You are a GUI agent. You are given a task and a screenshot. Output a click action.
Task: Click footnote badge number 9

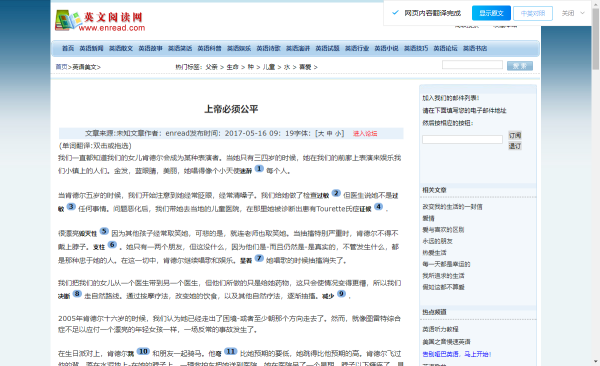point(341,294)
